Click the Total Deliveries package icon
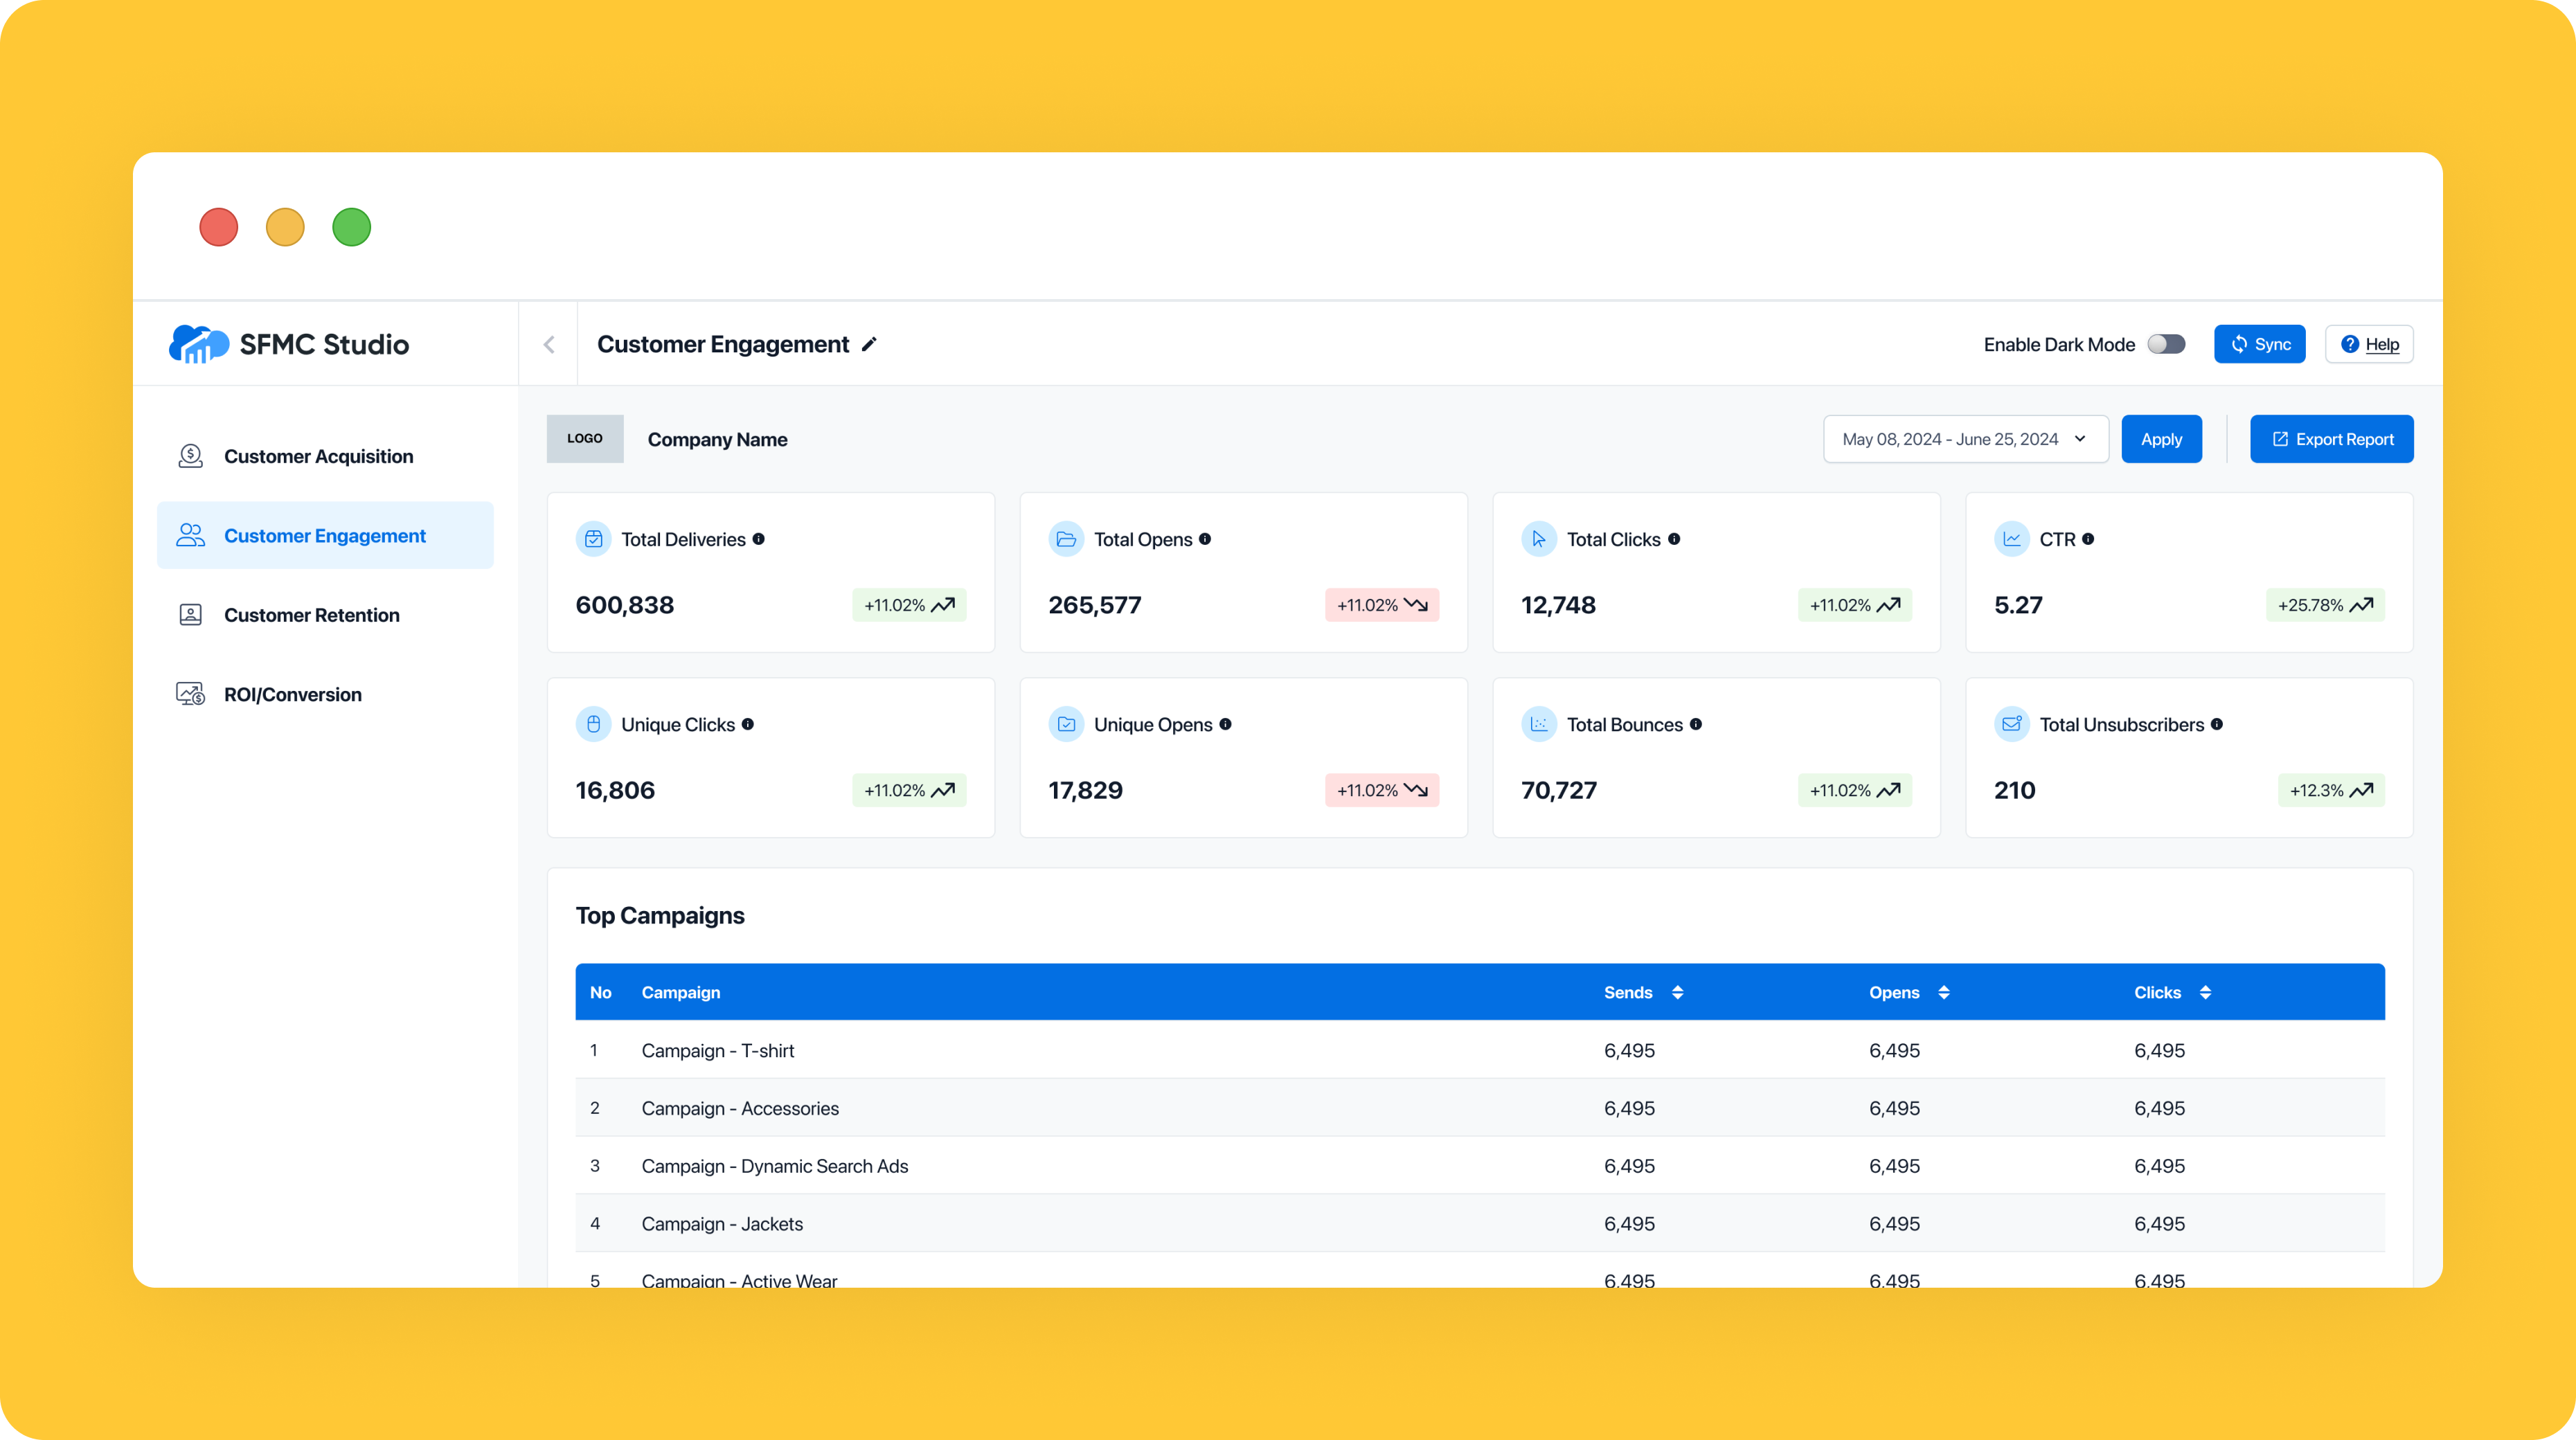This screenshot has height=1440, width=2576. click(x=593, y=539)
